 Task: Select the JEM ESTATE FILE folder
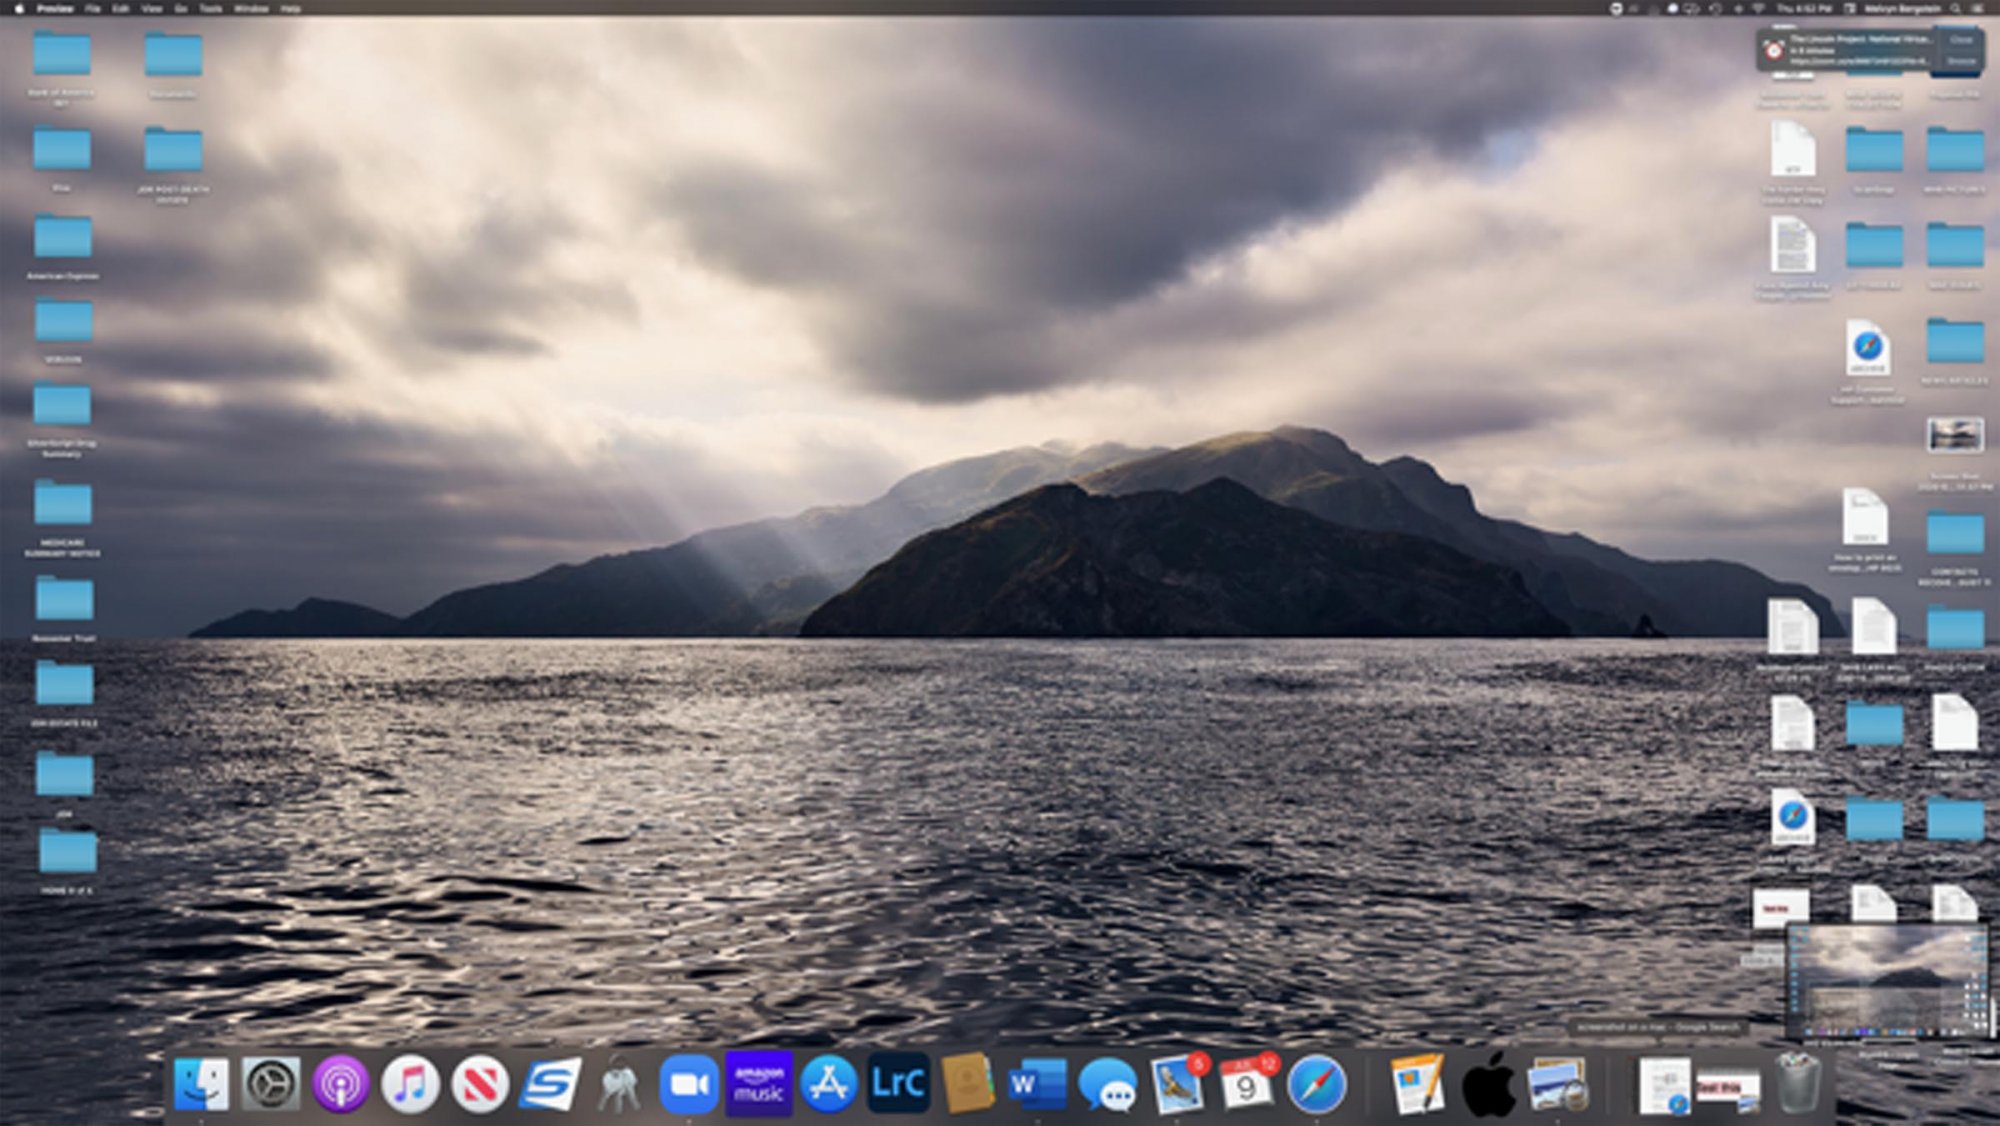tap(64, 693)
